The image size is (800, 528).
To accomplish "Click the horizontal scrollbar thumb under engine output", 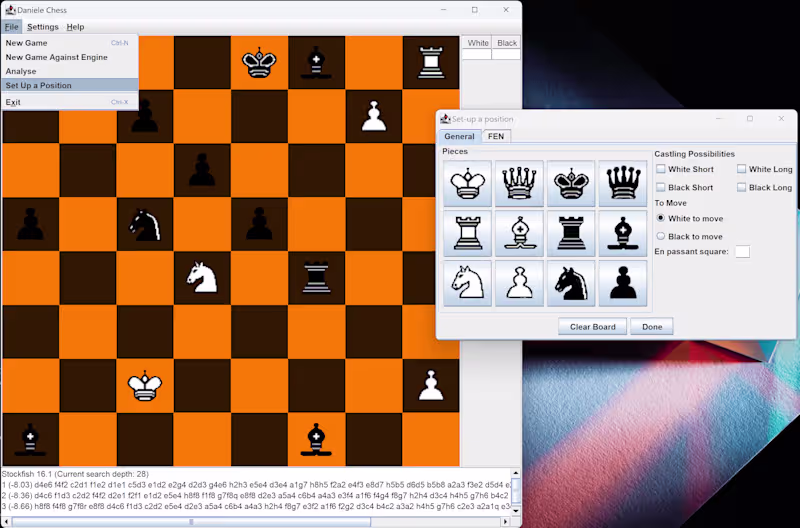I will pyautogui.click(x=192, y=521).
